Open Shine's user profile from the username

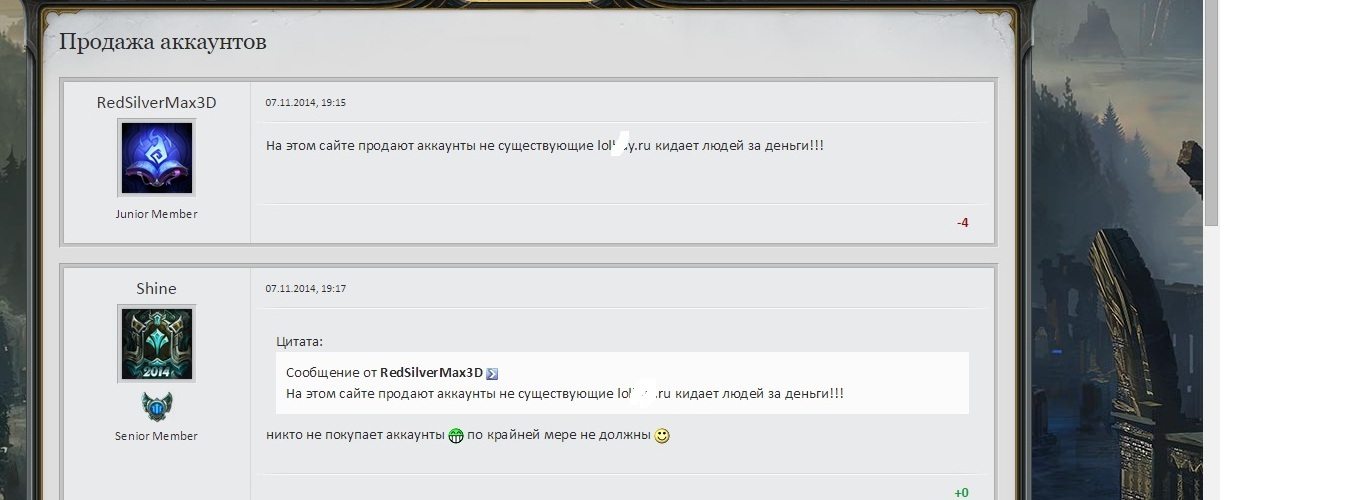pos(156,289)
